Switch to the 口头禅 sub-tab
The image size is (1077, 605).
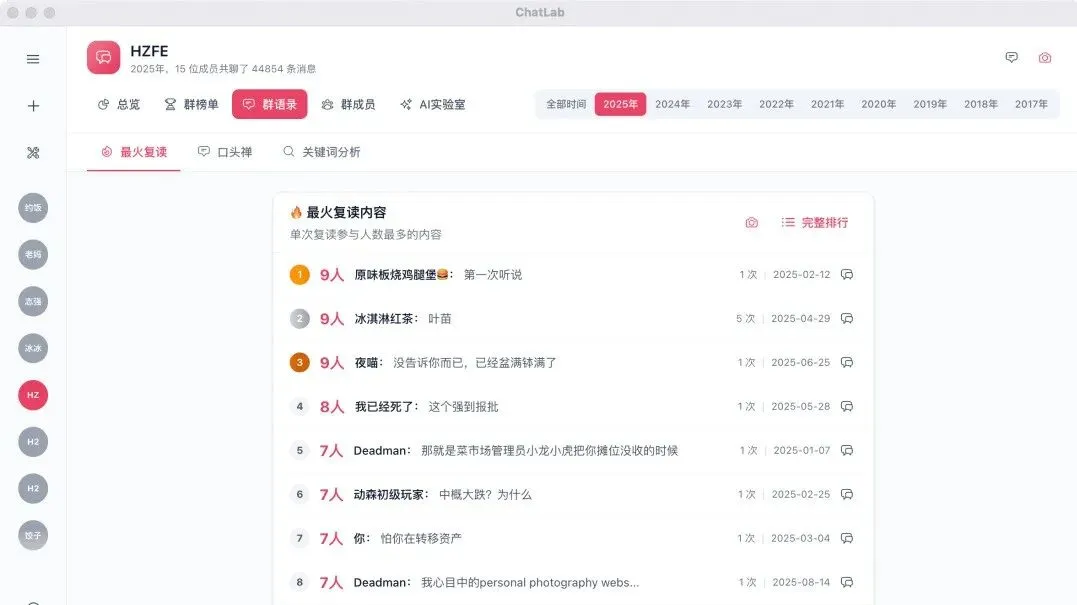point(225,152)
